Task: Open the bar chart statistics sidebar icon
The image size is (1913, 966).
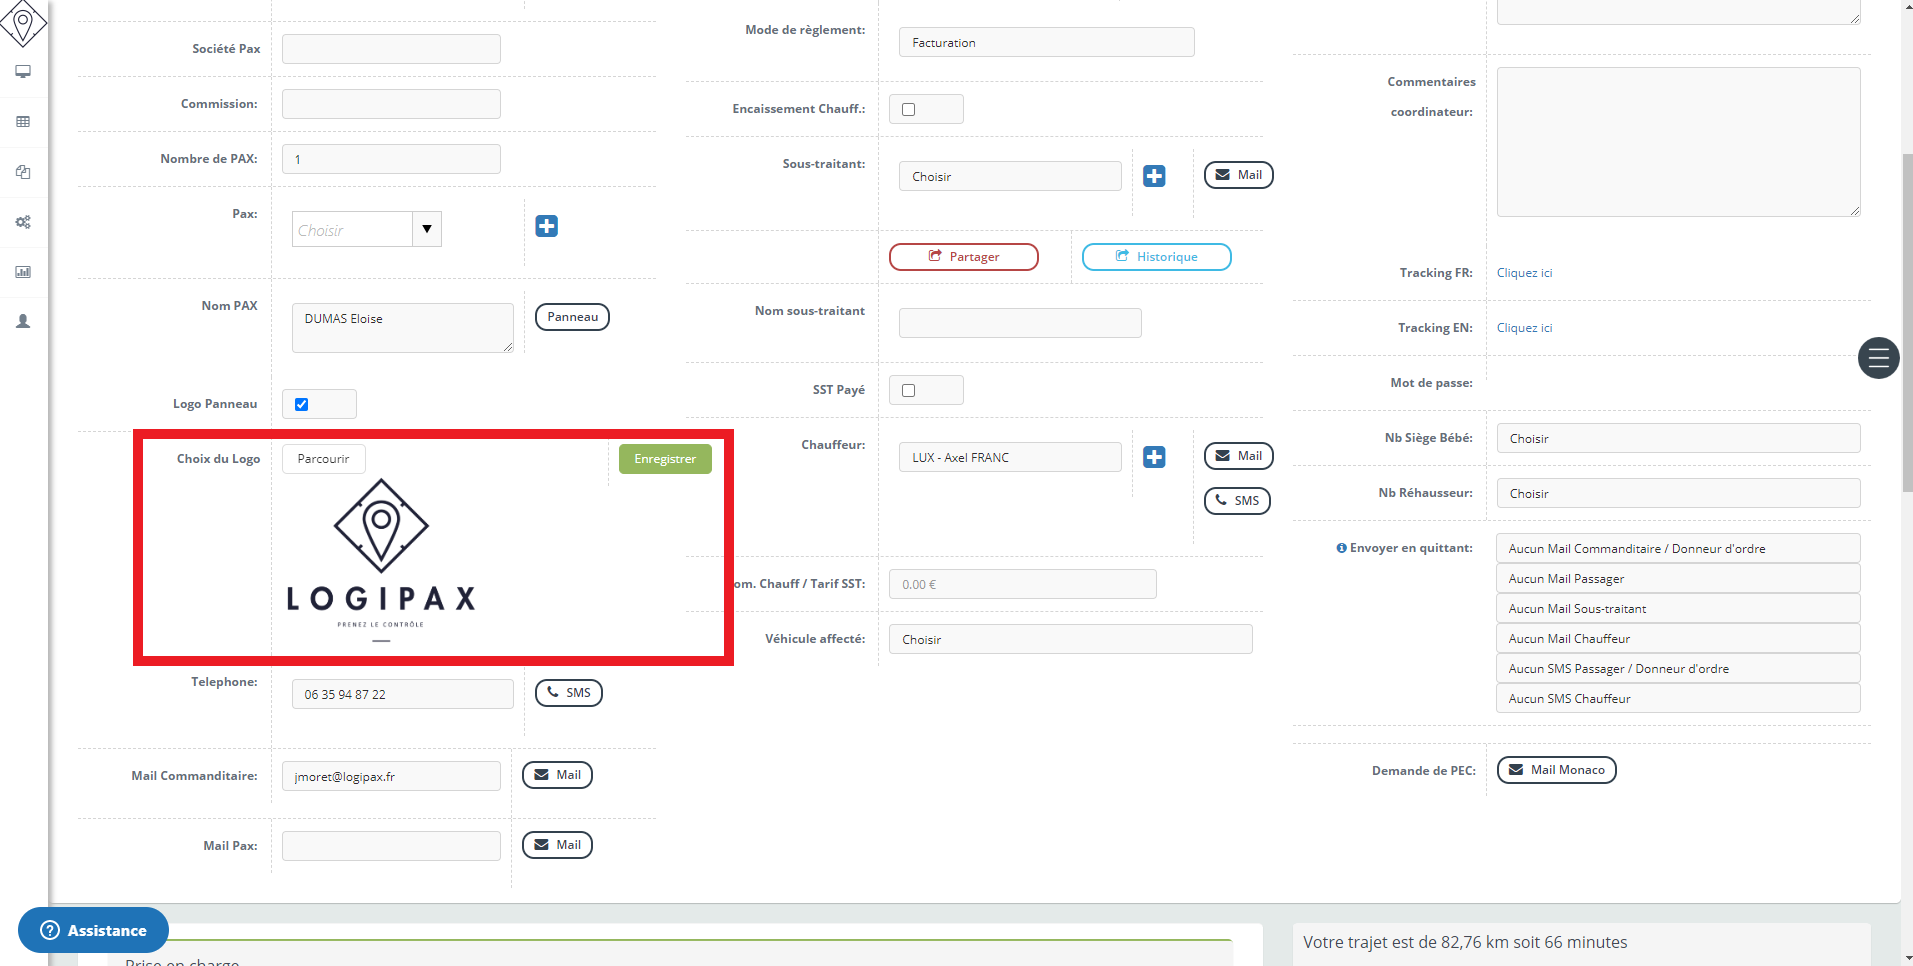Action: coord(23,272)
